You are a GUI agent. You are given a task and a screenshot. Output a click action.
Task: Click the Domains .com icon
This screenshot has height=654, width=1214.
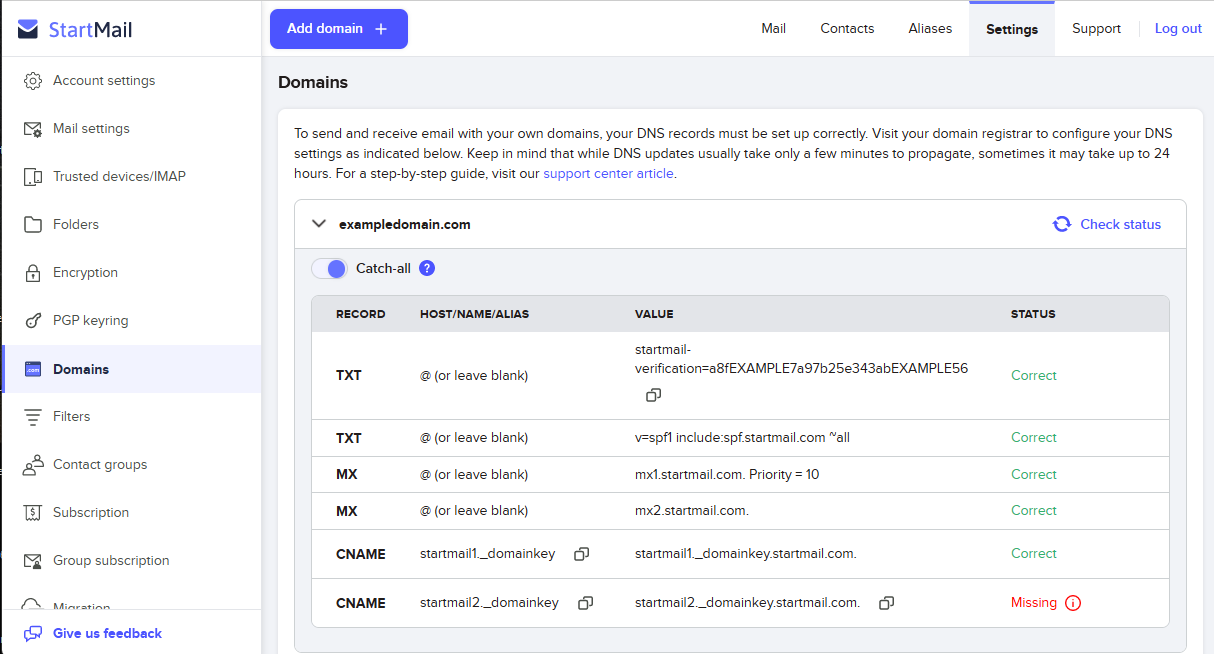(x=33, y=369)
